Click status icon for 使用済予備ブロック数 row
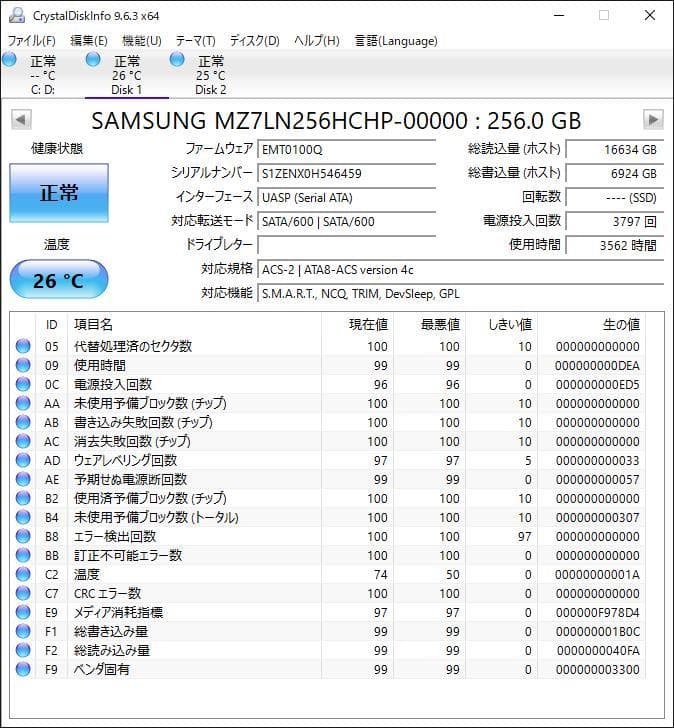This screenshot has height=728, width=674. (23, 498)
